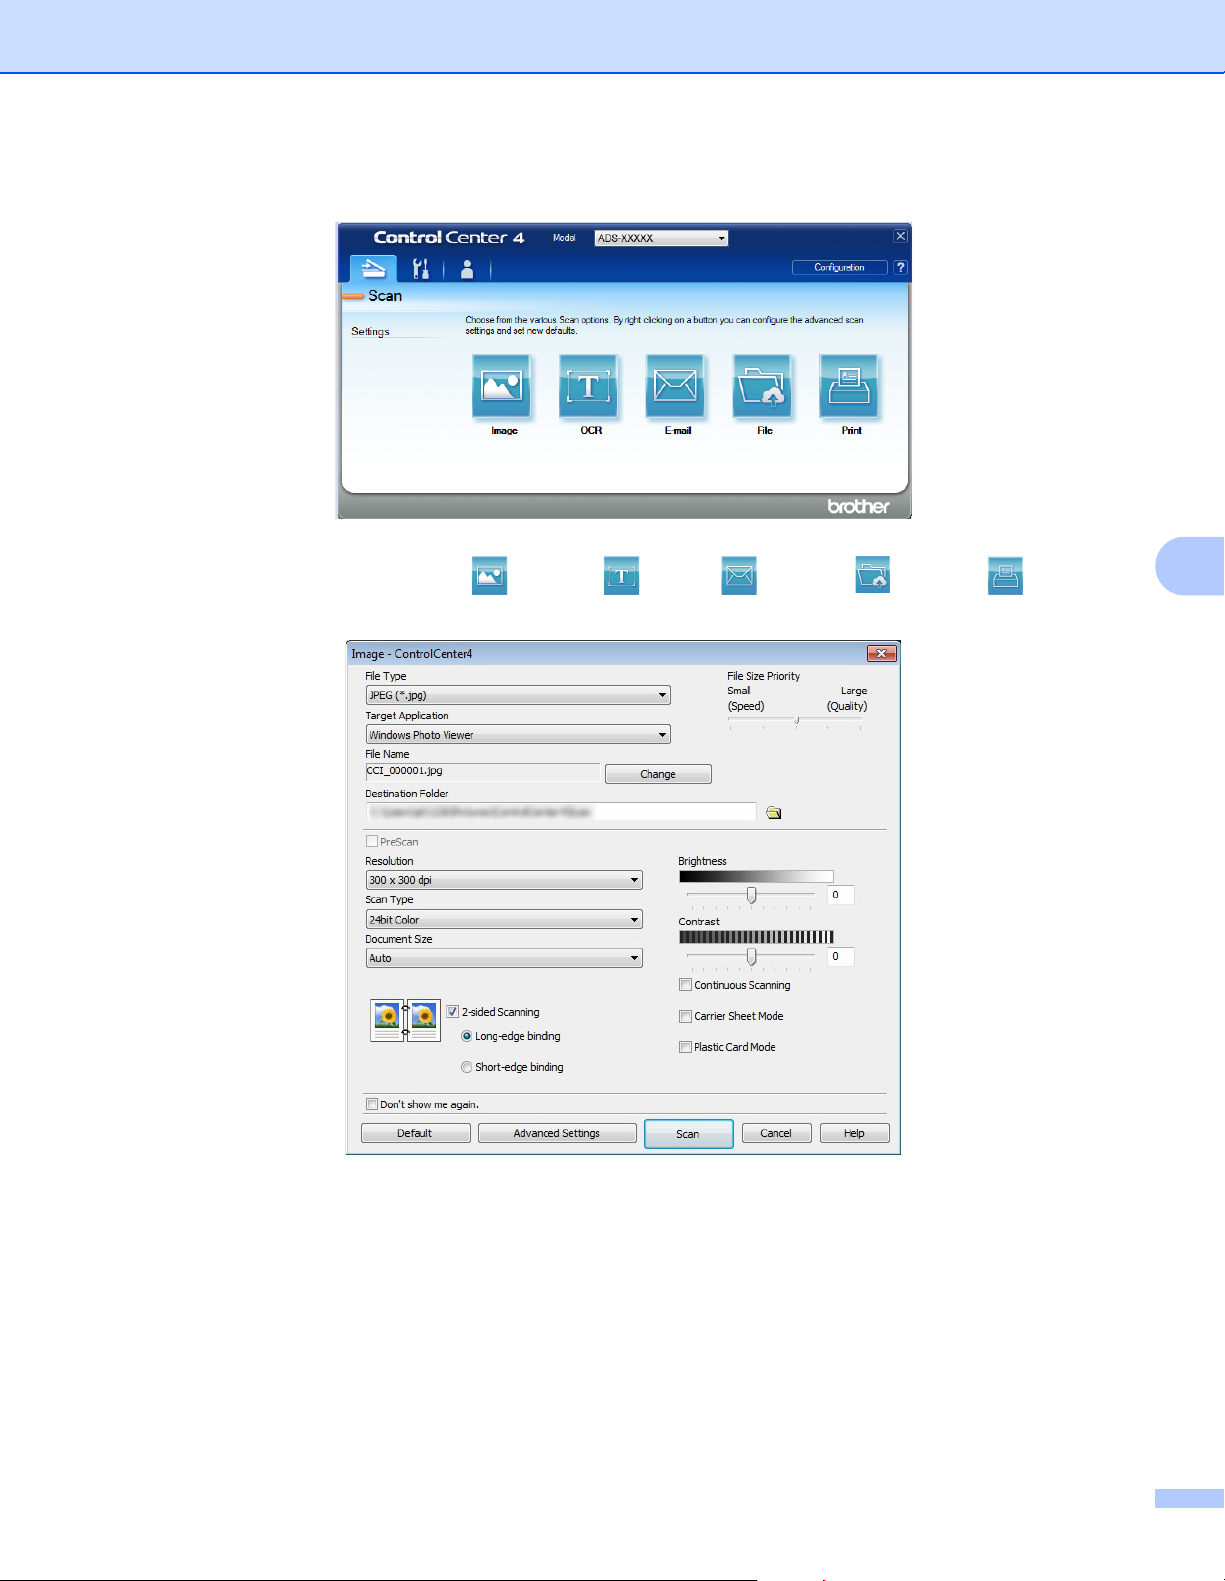Open the Model ADS-XXXXX dropdown
The width and height of the screenshot is (1225, 1581).
pos(661,238)
